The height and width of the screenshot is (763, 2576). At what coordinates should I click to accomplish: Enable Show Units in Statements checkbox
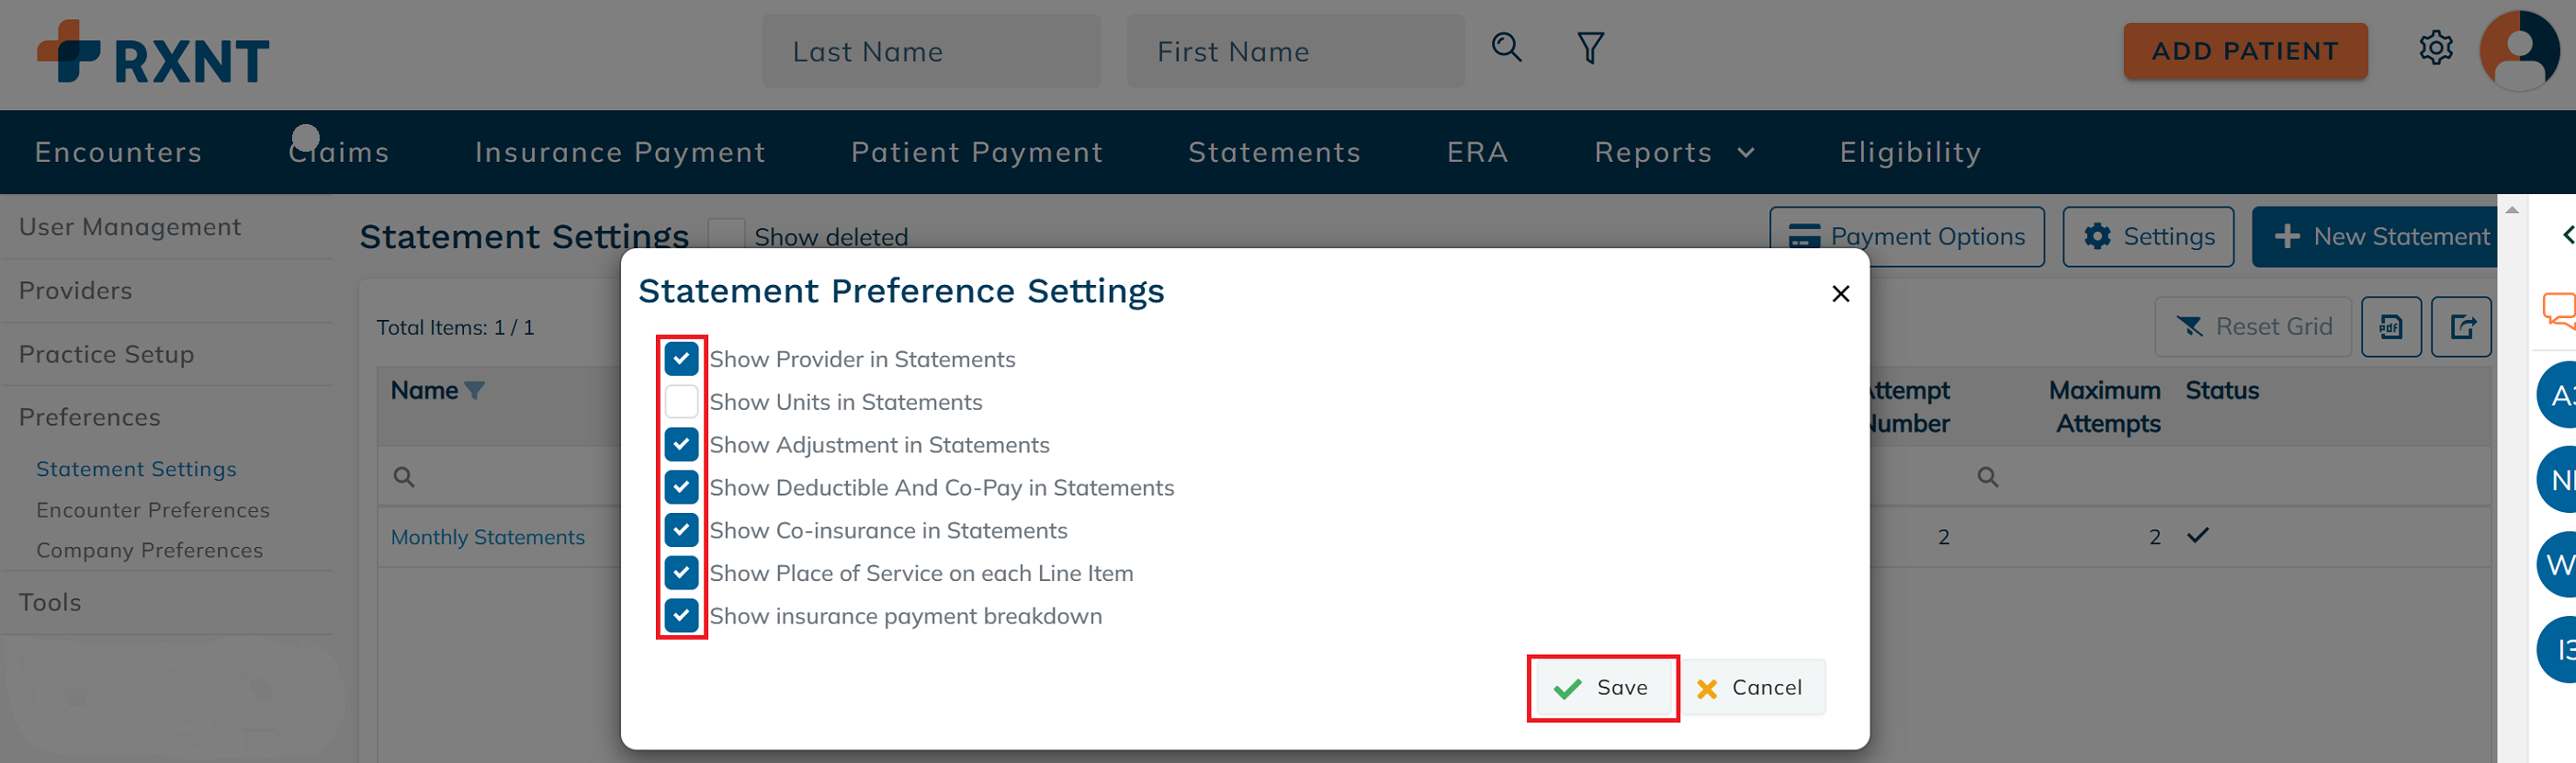[x=681, y=401]
